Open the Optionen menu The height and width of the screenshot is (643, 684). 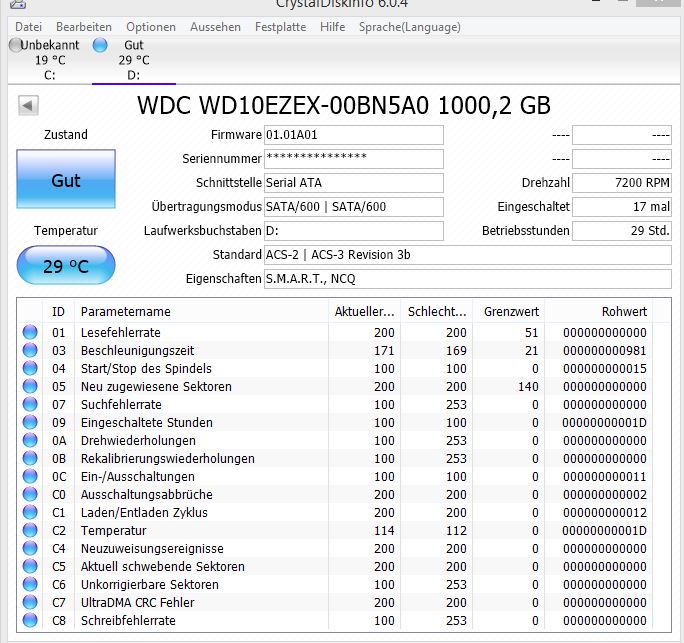pos(151,27)
